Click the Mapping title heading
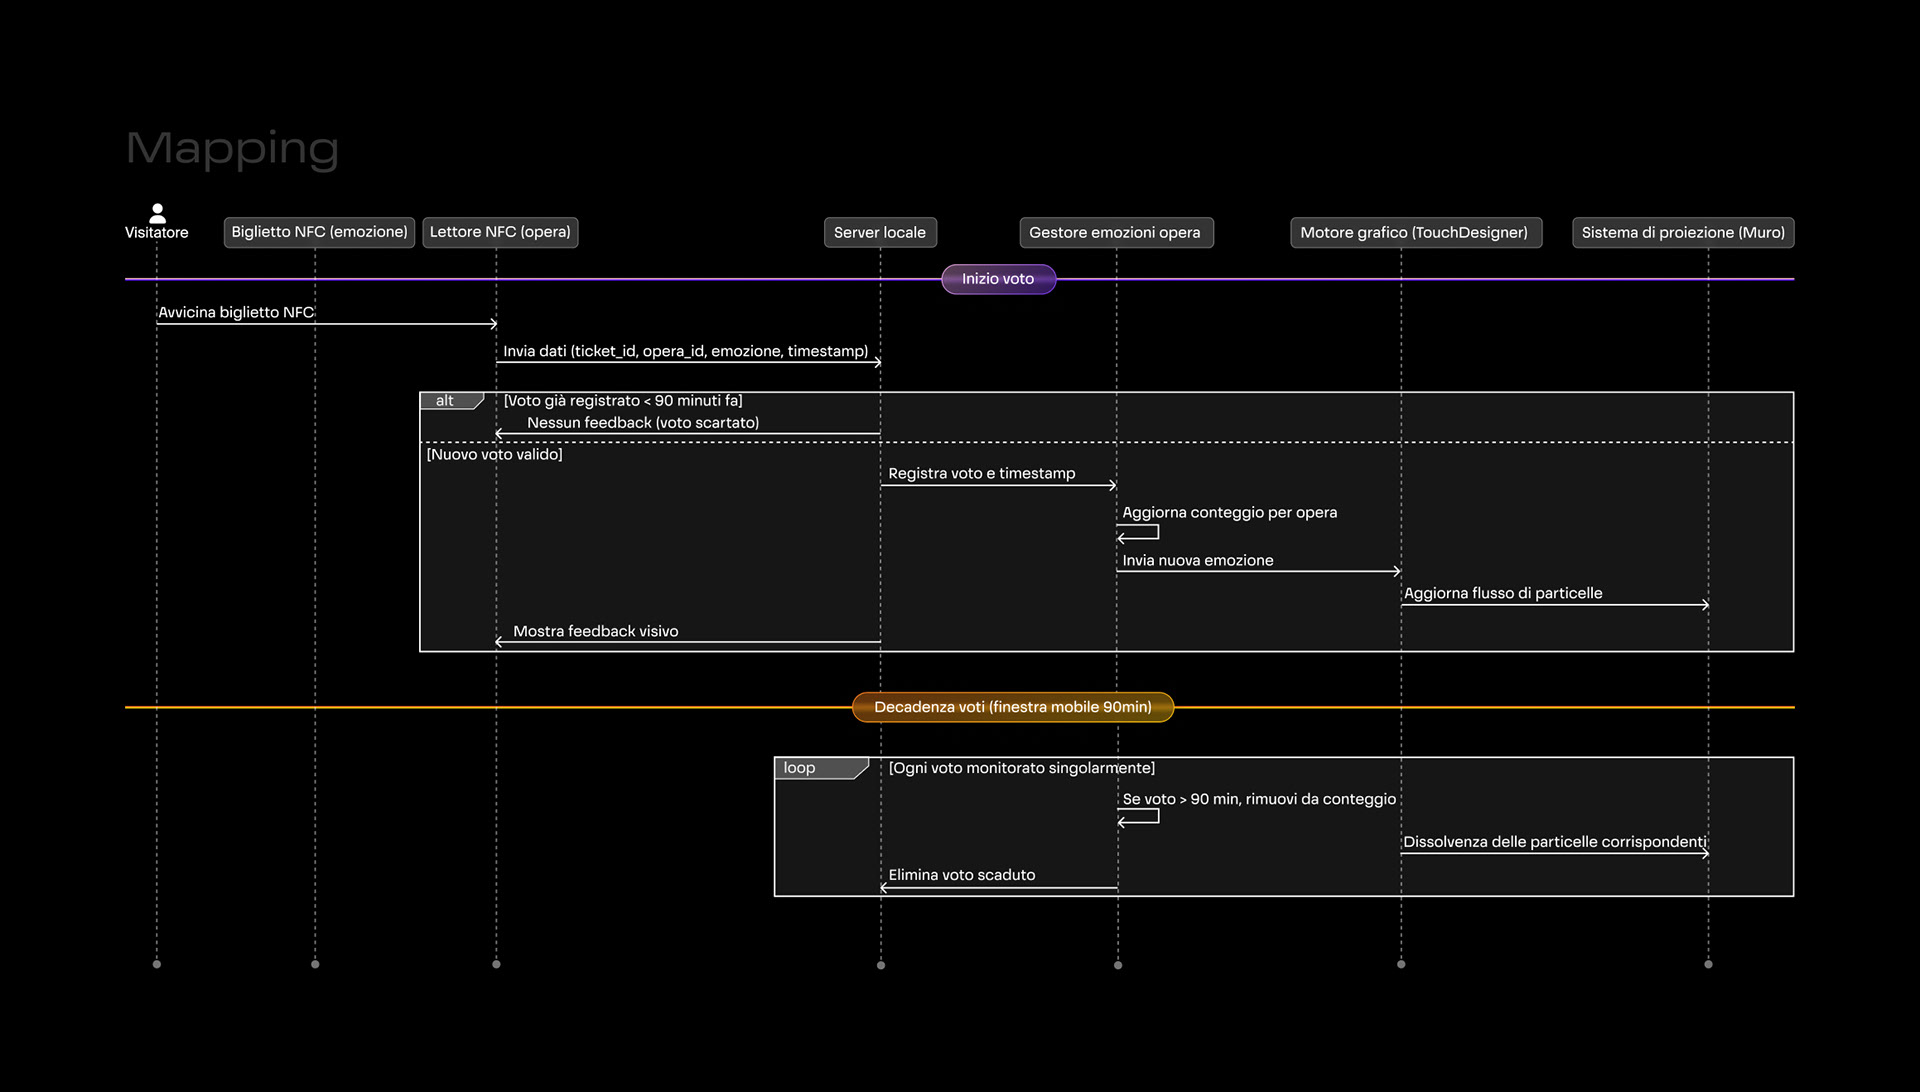1920x1092 pixels. pos(232,149)
